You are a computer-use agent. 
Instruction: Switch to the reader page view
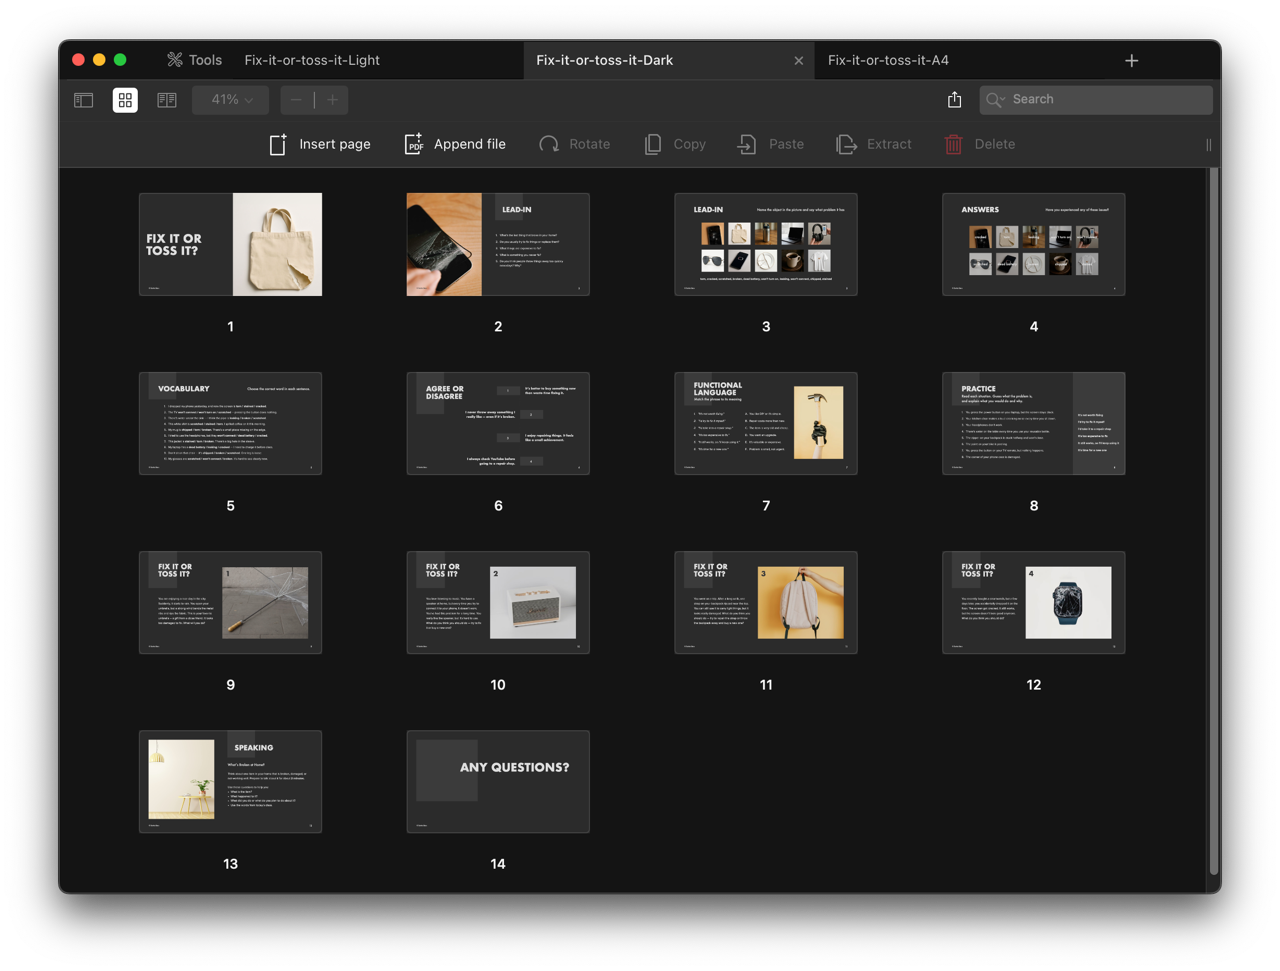coord(167,100)
